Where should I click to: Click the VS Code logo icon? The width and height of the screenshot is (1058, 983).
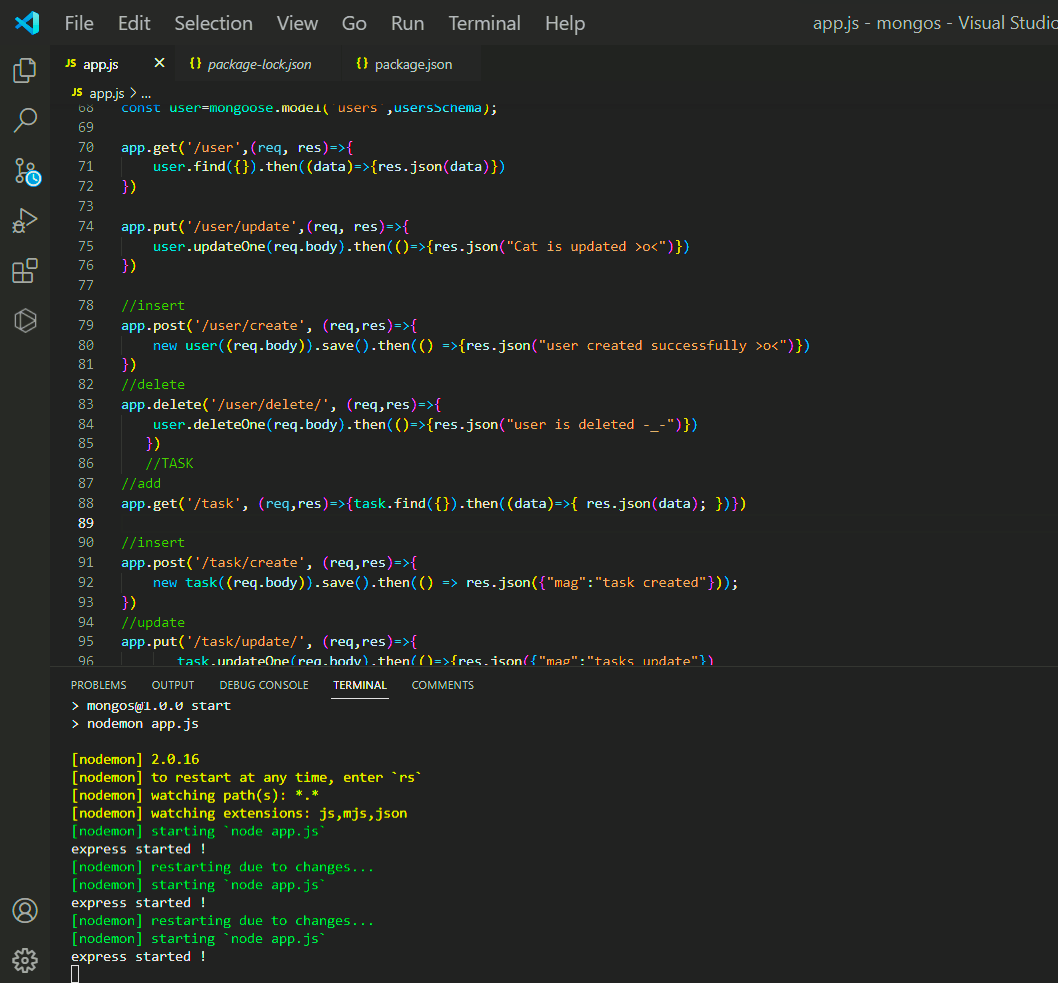pos(27,23)
